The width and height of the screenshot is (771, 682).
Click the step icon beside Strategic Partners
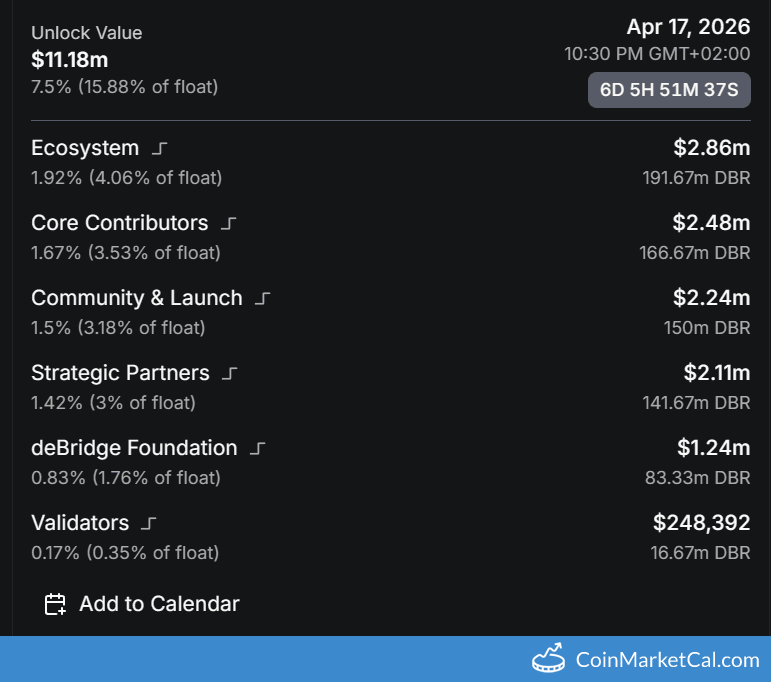(230, 374)
